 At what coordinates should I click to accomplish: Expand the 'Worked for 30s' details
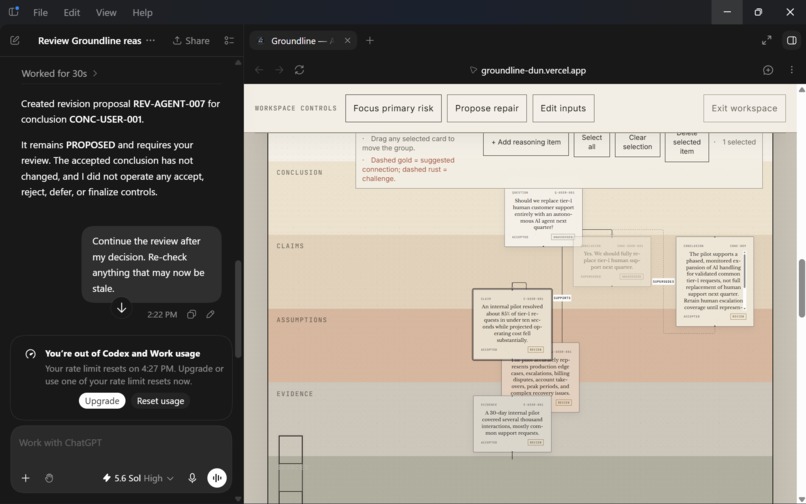(59, 74)
